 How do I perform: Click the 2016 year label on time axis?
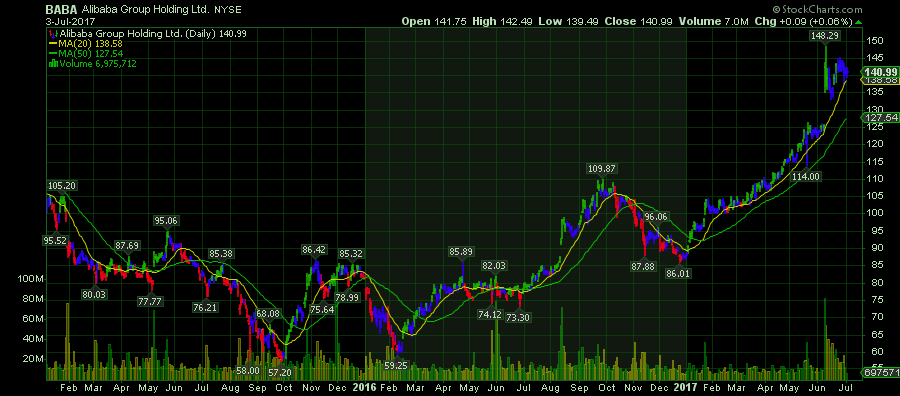pyautogui.click(x=364, y=387)
